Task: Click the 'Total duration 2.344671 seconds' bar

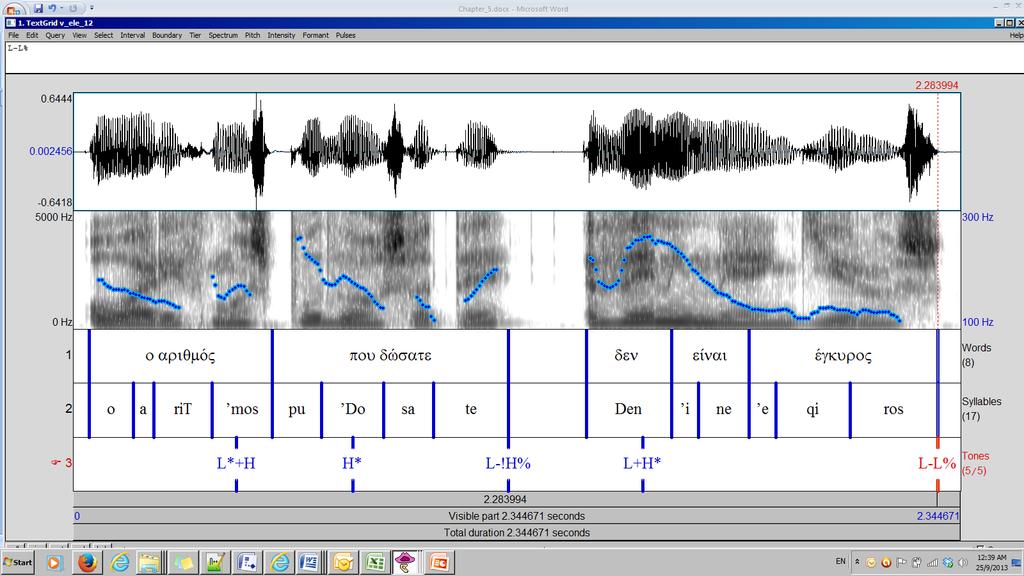Action: click(517, 533)
